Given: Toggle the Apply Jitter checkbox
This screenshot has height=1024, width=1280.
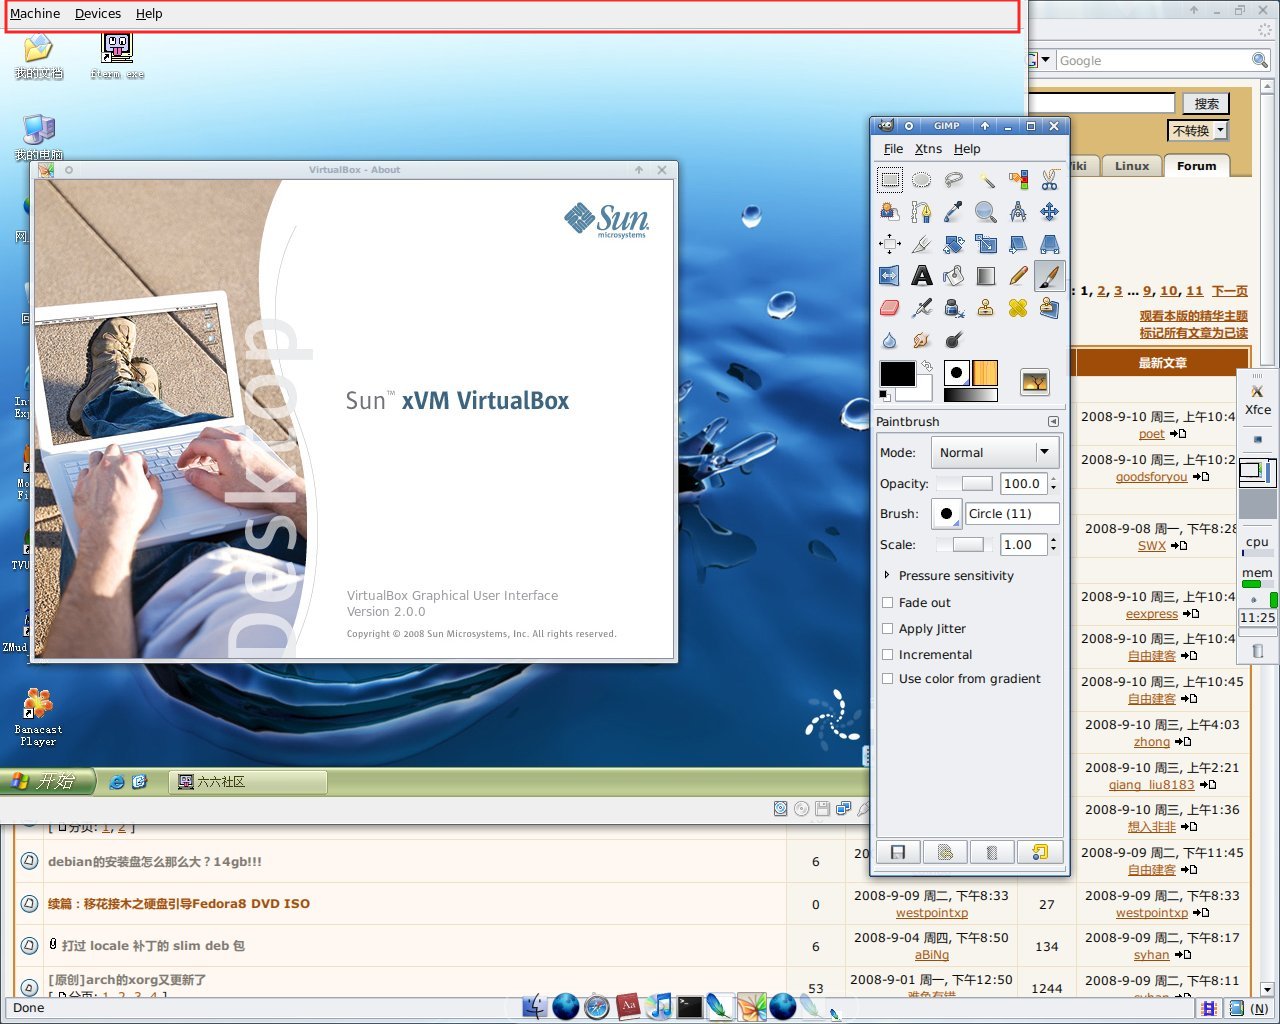Looking at the screenshot, I should pyautogui.click(x=887, y=629).
